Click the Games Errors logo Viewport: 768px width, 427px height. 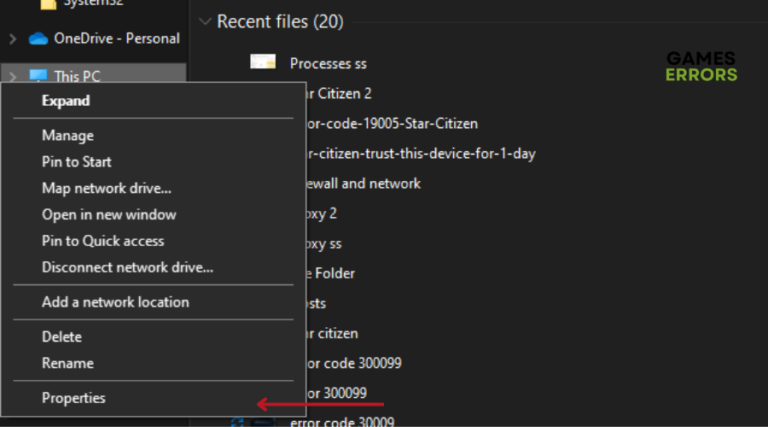click(701, 67)
